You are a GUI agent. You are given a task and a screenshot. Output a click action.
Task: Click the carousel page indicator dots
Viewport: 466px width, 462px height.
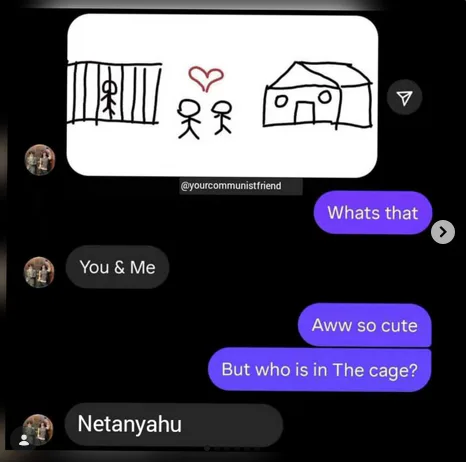pyautogui.click(x=232, y=449)
